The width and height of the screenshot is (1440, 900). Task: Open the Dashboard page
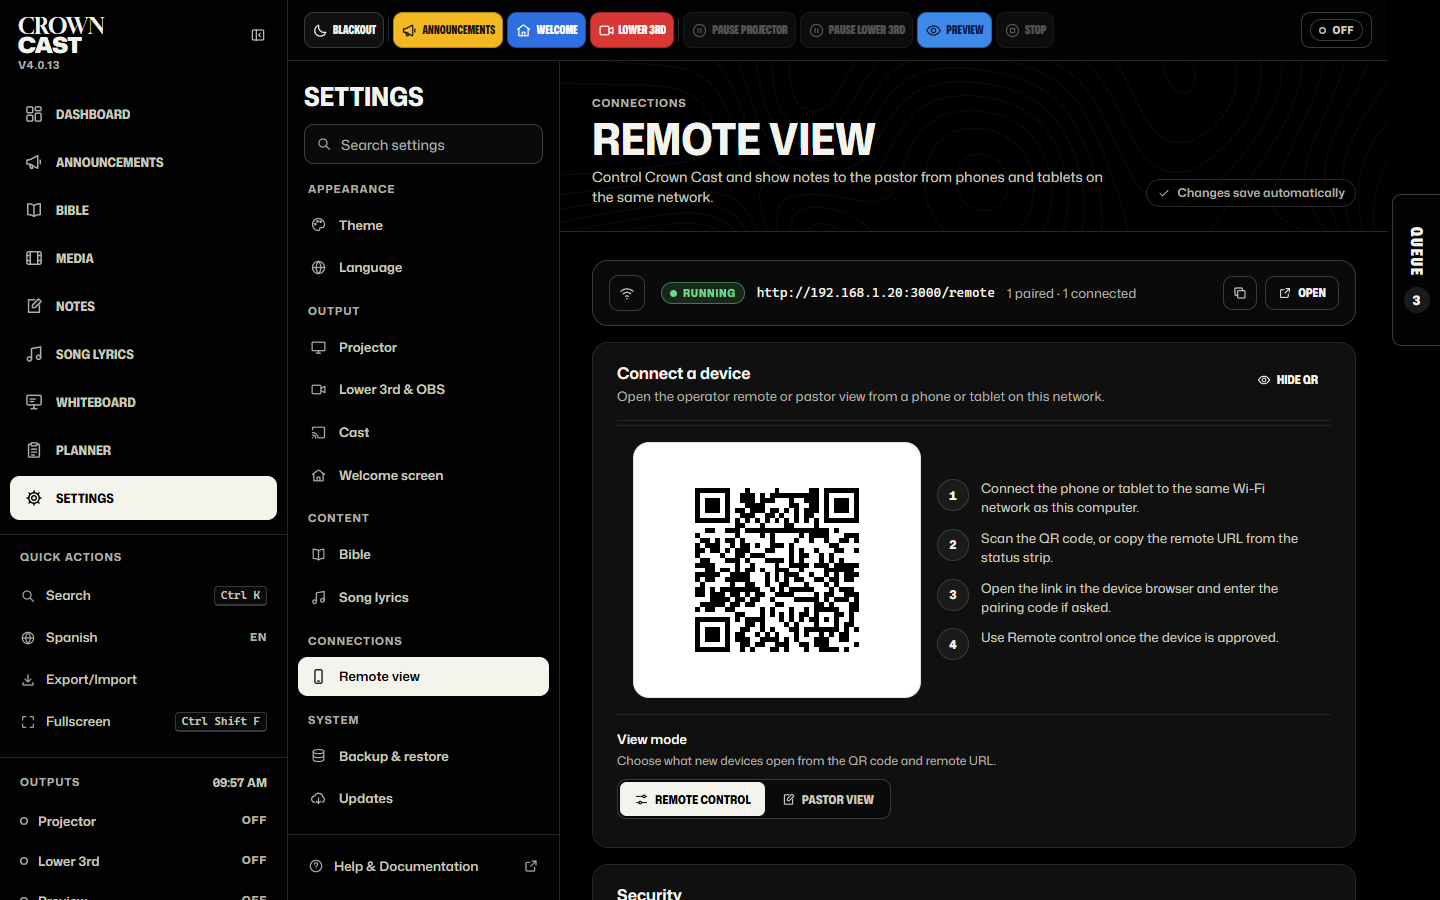click(x=143, y=114)
